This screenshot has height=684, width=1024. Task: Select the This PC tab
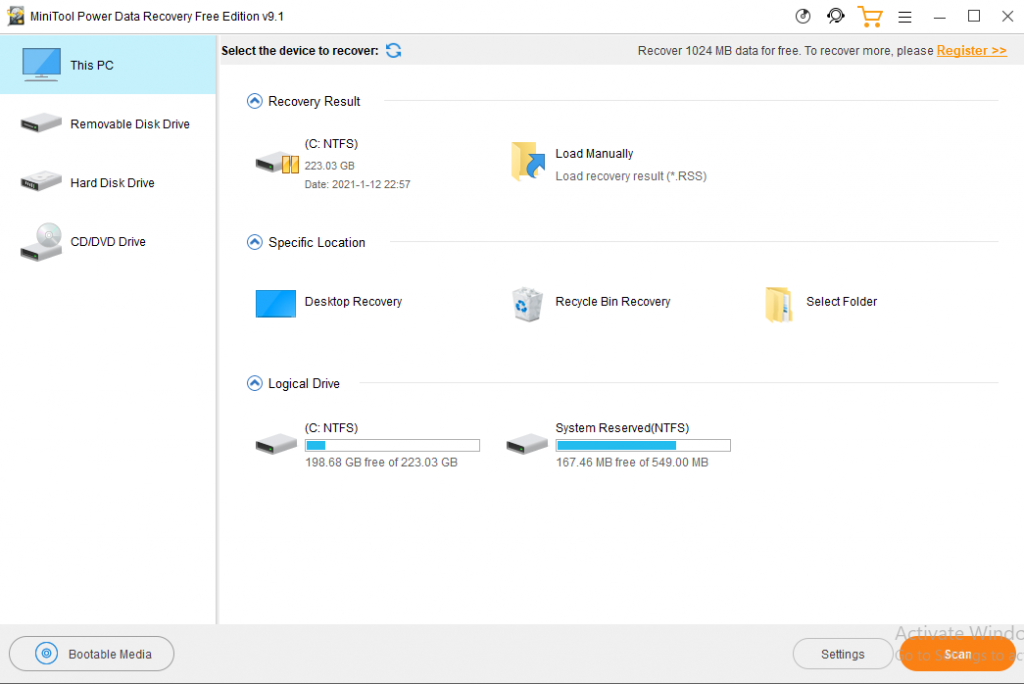[x=108, y=65]
